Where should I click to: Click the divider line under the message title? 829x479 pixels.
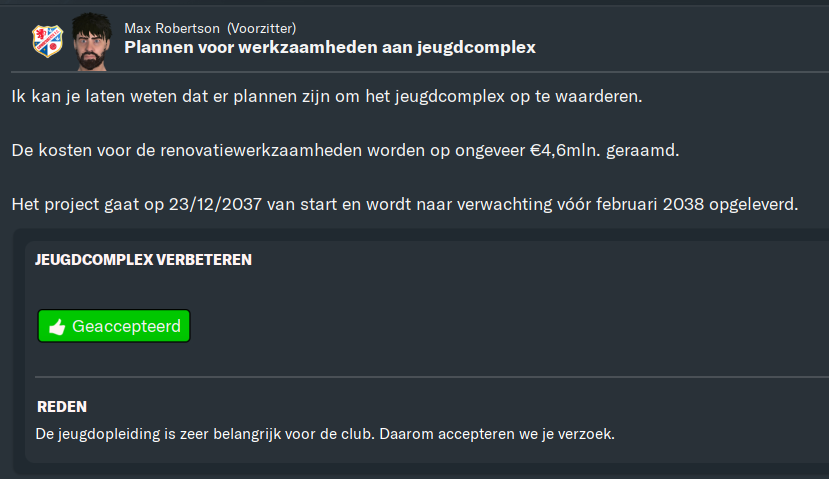[x=420, y=71]
